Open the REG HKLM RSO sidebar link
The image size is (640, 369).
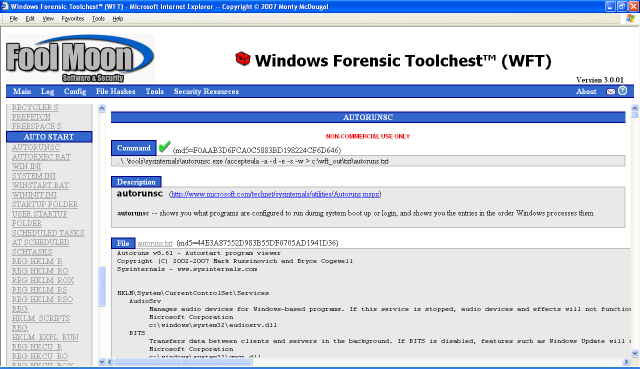pos(42,299)
